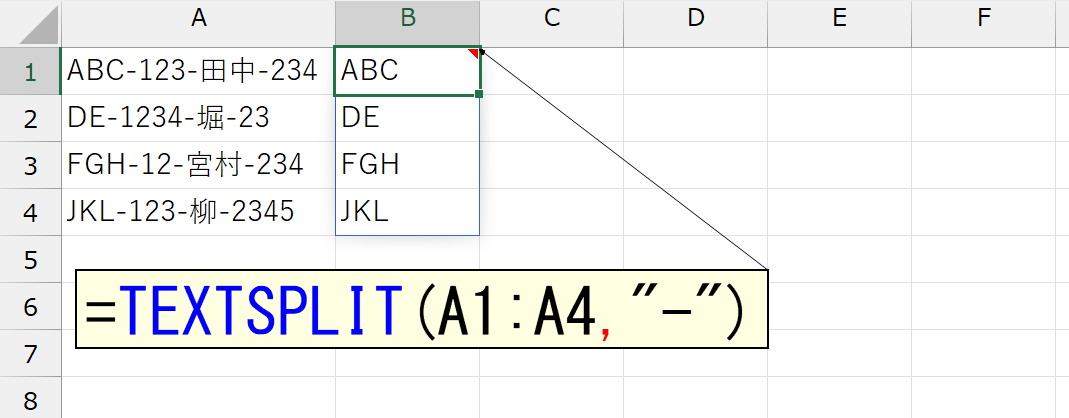
Task: Select row 8 header
Action: (x=30, y=398)
